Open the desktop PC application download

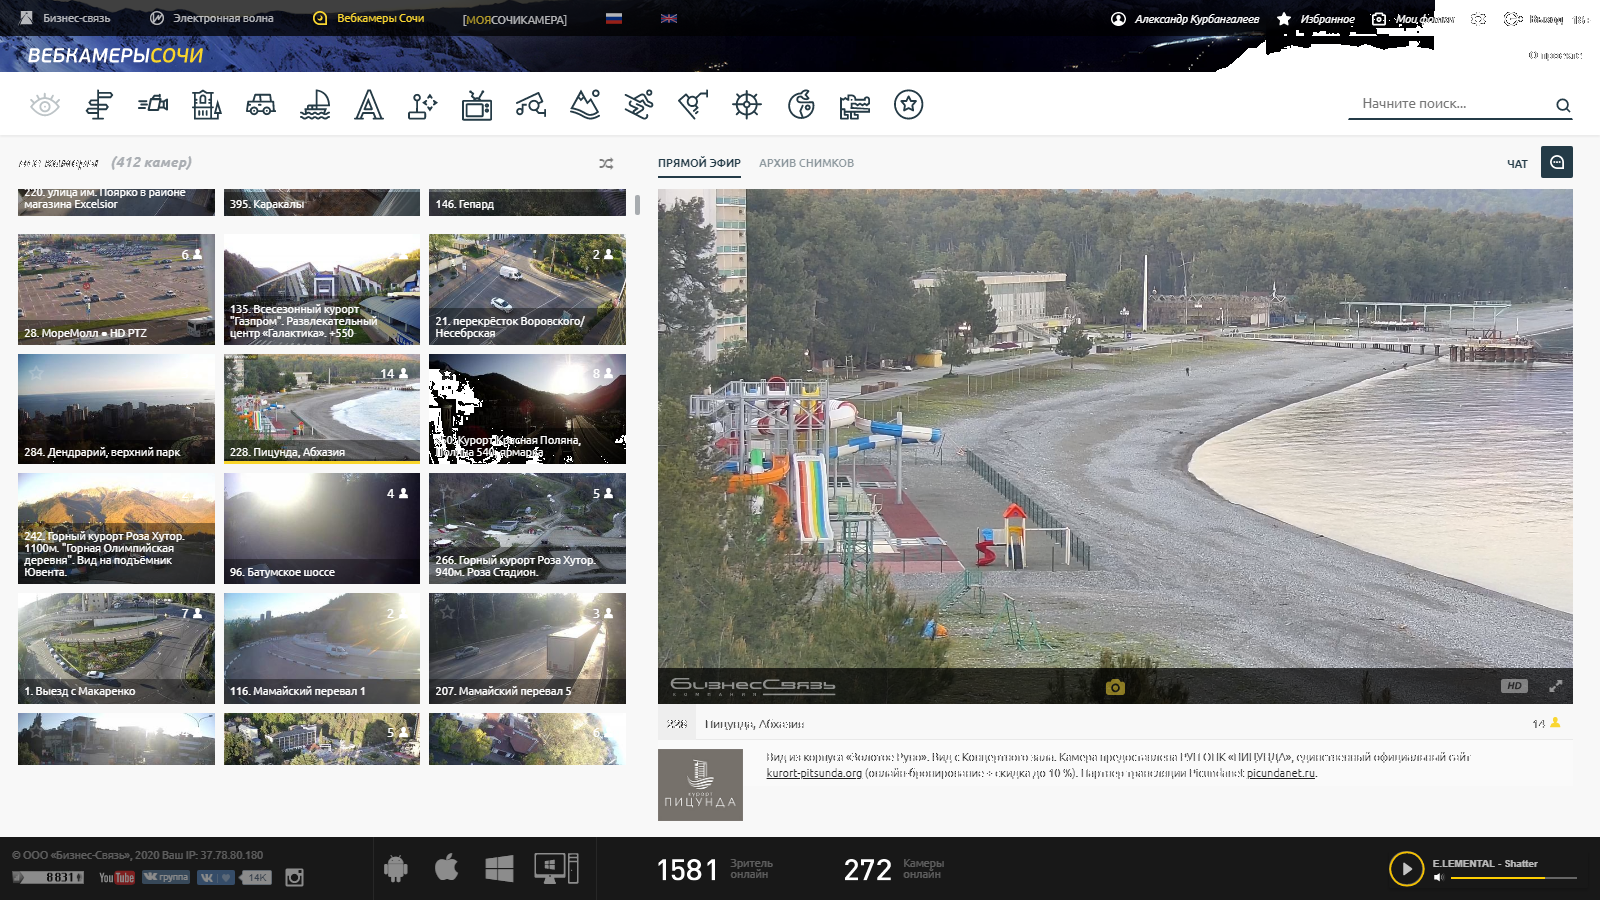(x=556, y=868)
